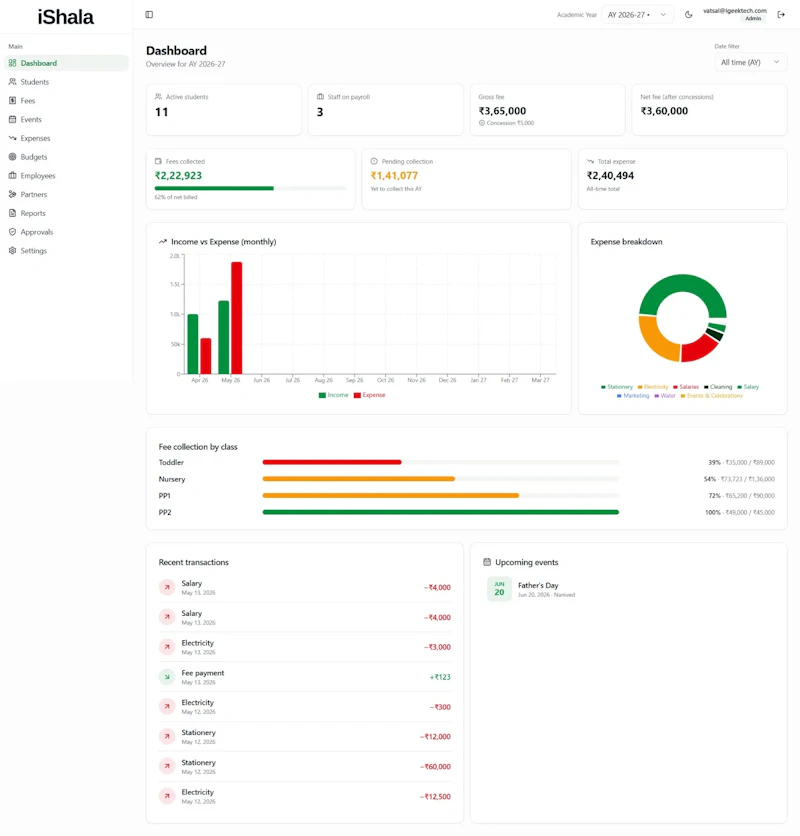Click the ₹1,41,077 pending collection value
This screenshot has height=836, width=800.
[394, 175]
